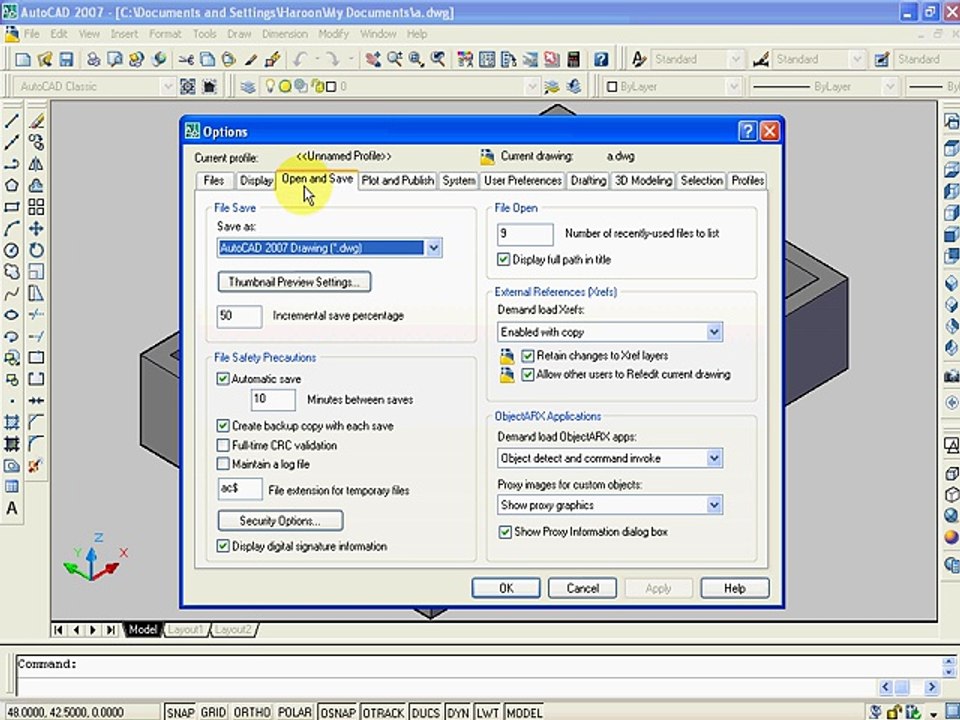
Task: Toggle Show Proxy Information dialog box
Action: [505, 532]
